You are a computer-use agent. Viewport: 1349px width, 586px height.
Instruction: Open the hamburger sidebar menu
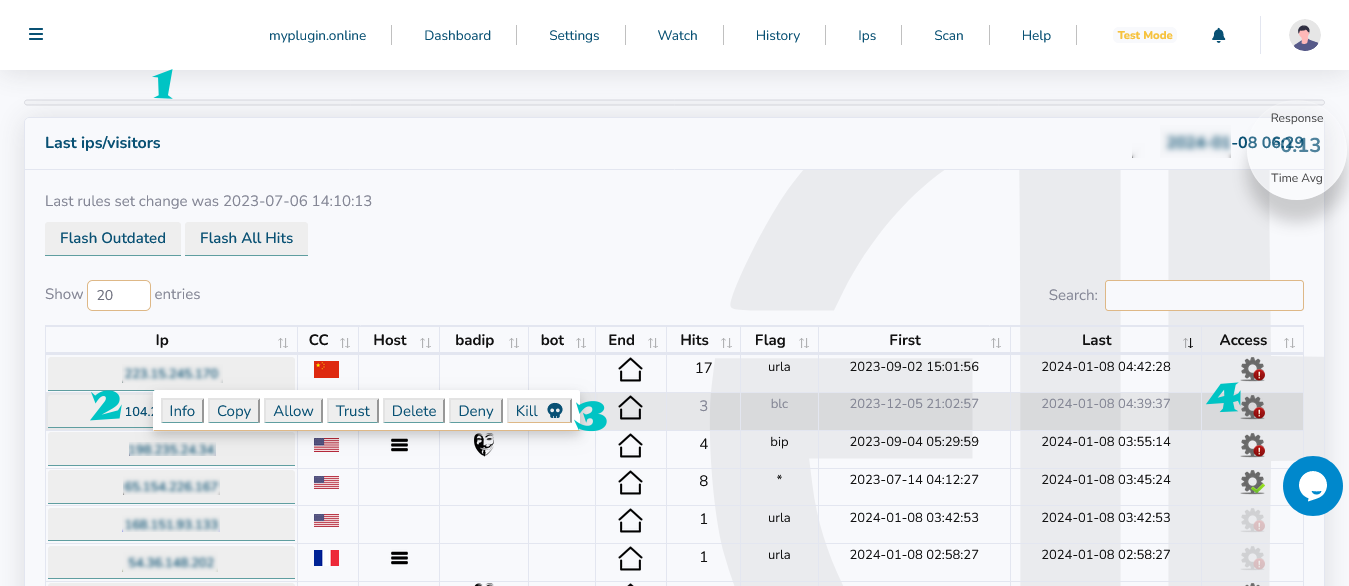pyautogui.click(x=36, y=34)
